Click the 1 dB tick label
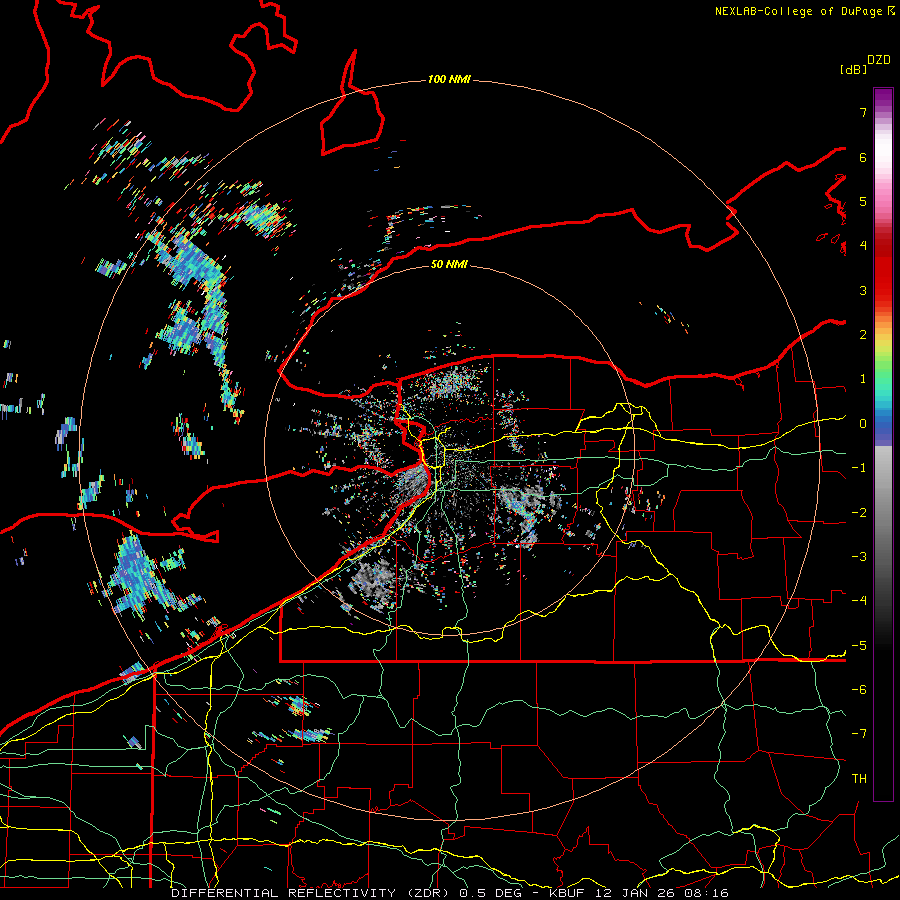Screen dimensions: 900x900 pyautogui.click(x=863, y=379)
